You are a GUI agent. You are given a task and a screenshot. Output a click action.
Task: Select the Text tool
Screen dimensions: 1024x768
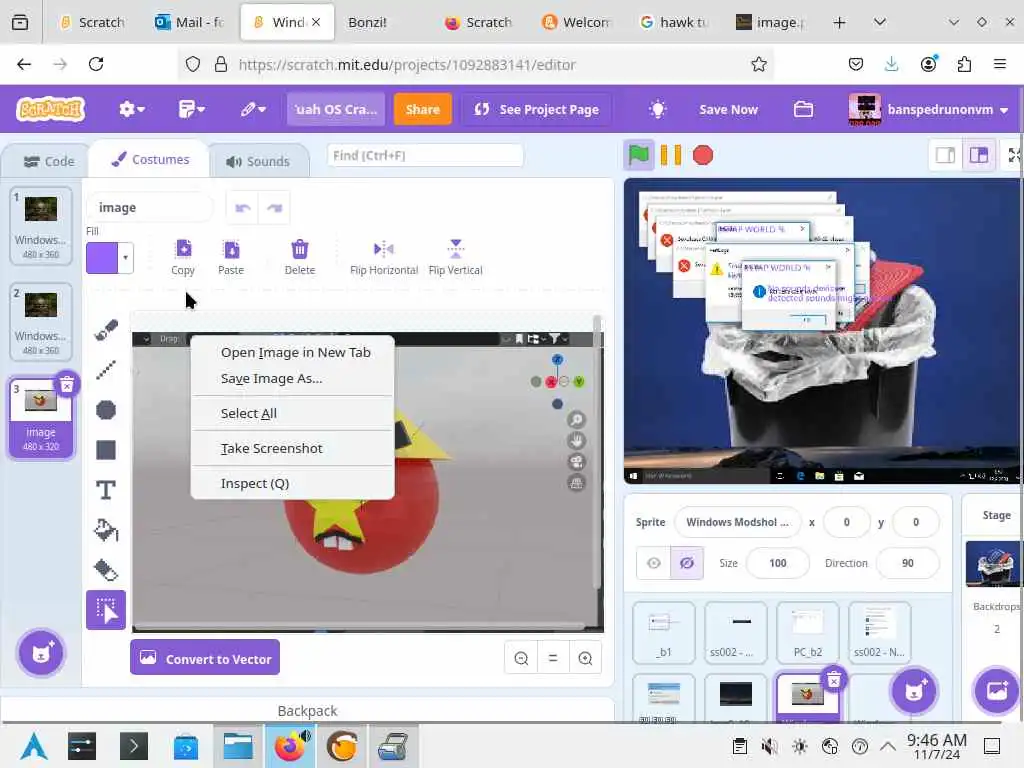pos(106,490)
